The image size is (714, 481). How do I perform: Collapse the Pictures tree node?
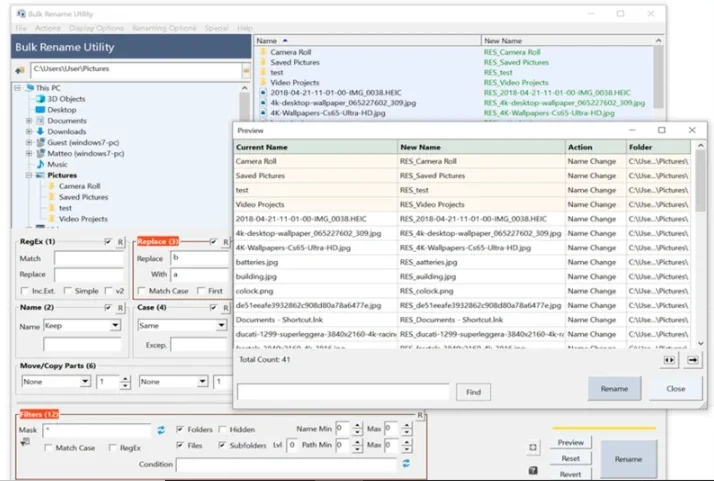click(29, 175)
